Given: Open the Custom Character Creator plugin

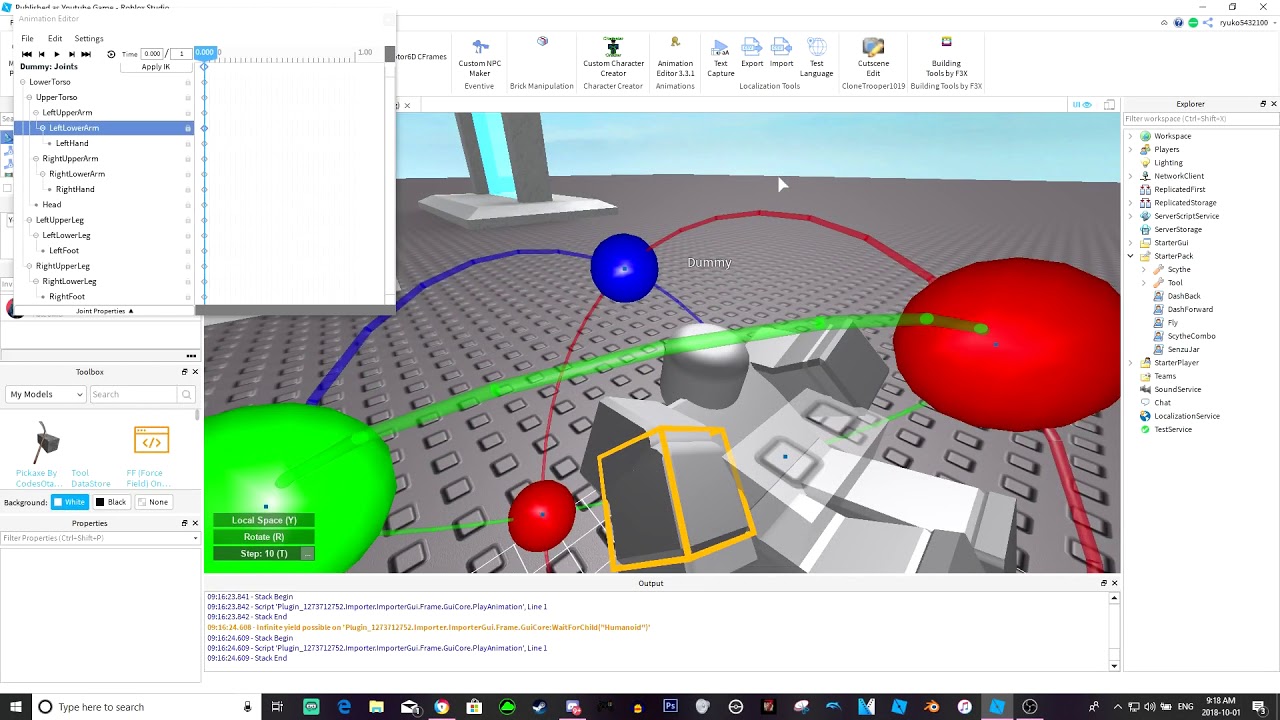Looking at the screenshot, I should pyautogui.click(x=613, y=57).
